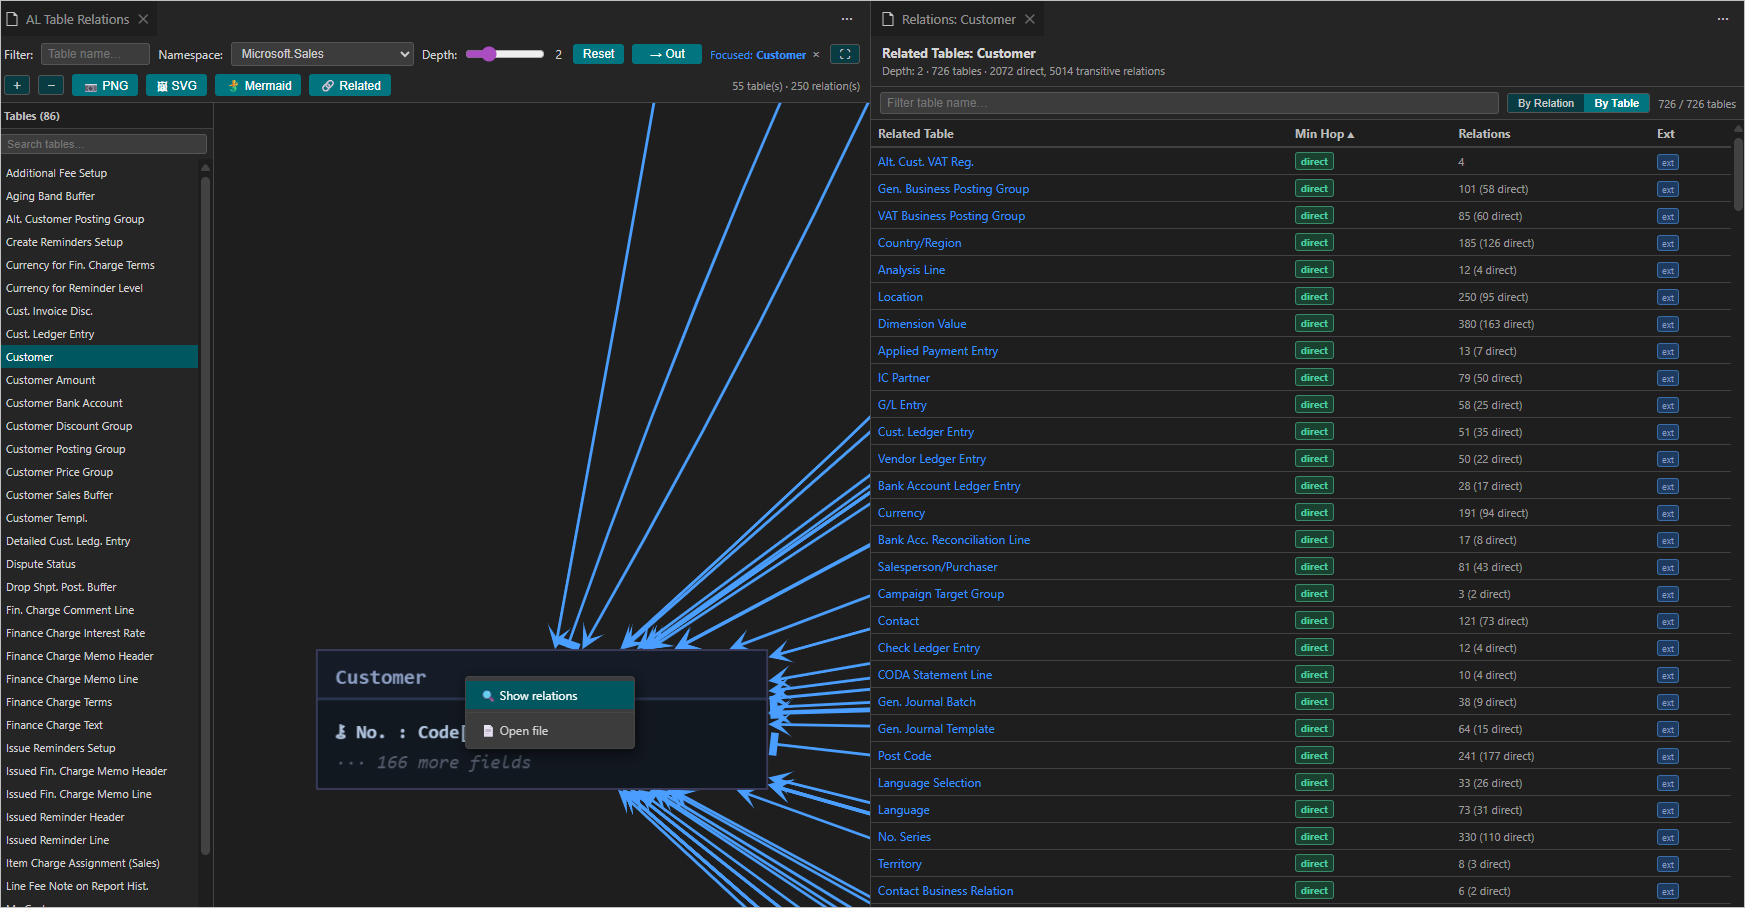Click ext badge in Language row
1745x908 pixels.
click(1667, 811)
